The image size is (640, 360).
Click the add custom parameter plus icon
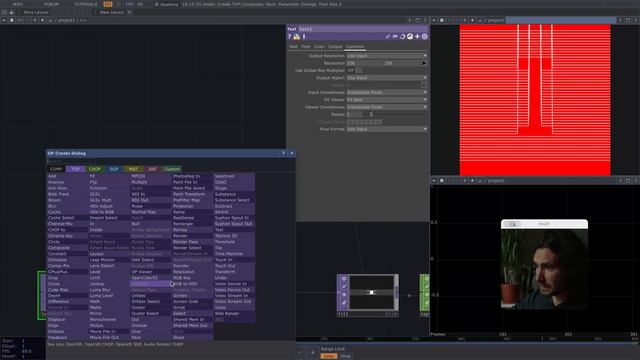click(417, 37)
